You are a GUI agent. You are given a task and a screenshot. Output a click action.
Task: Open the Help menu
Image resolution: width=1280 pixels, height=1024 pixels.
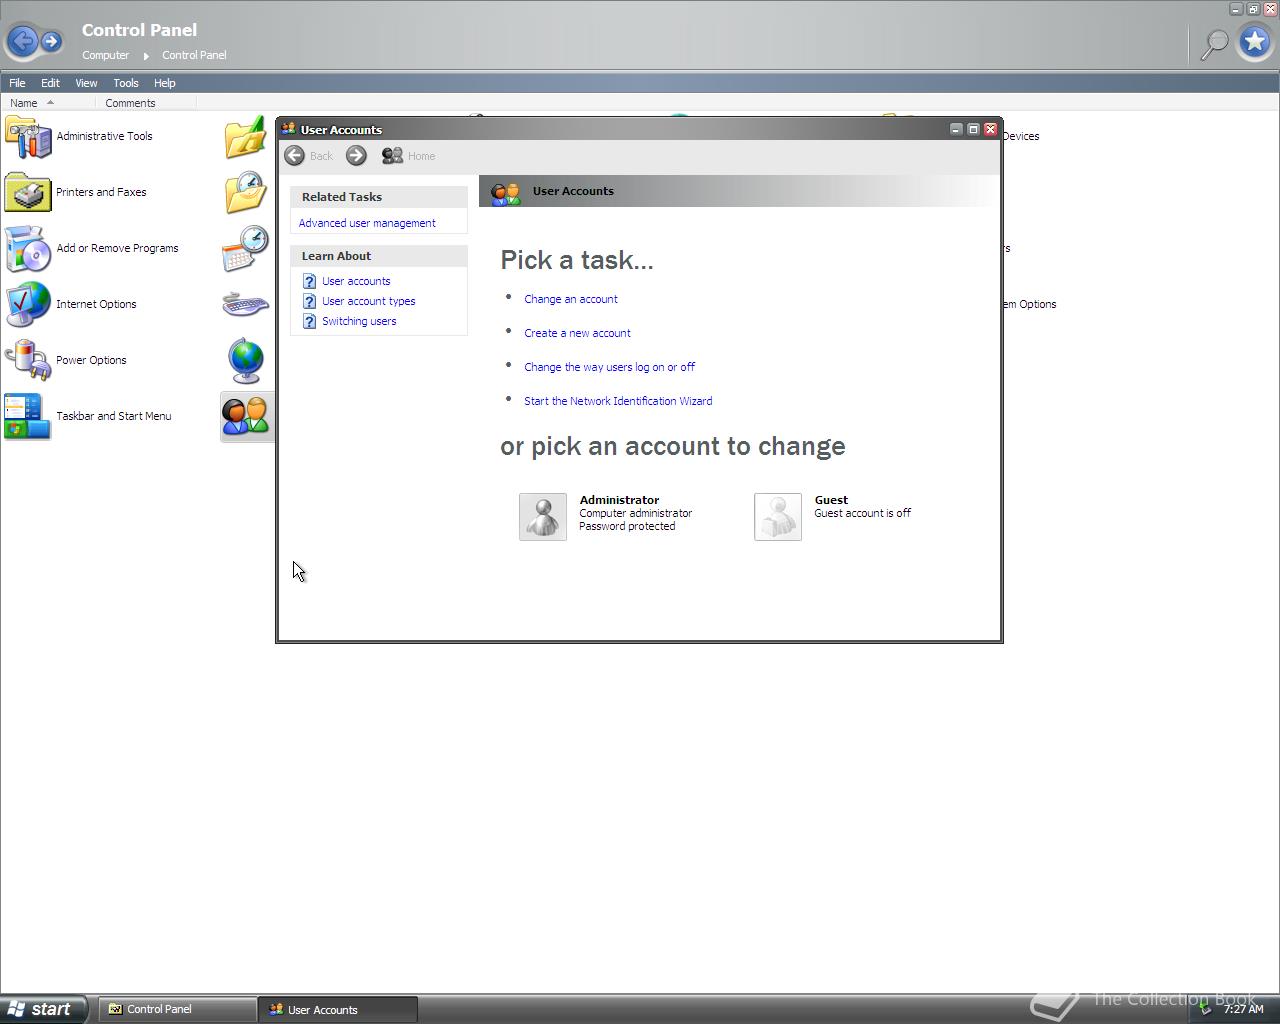(164, 83)
